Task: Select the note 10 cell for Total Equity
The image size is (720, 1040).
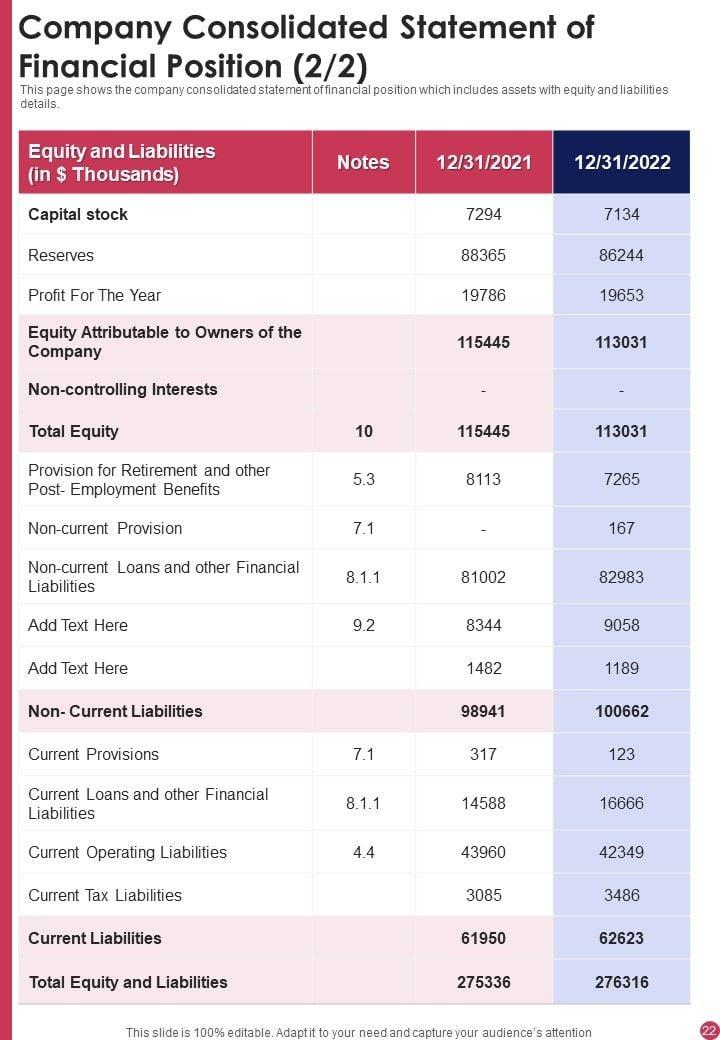Action: [x=363, y=431]
